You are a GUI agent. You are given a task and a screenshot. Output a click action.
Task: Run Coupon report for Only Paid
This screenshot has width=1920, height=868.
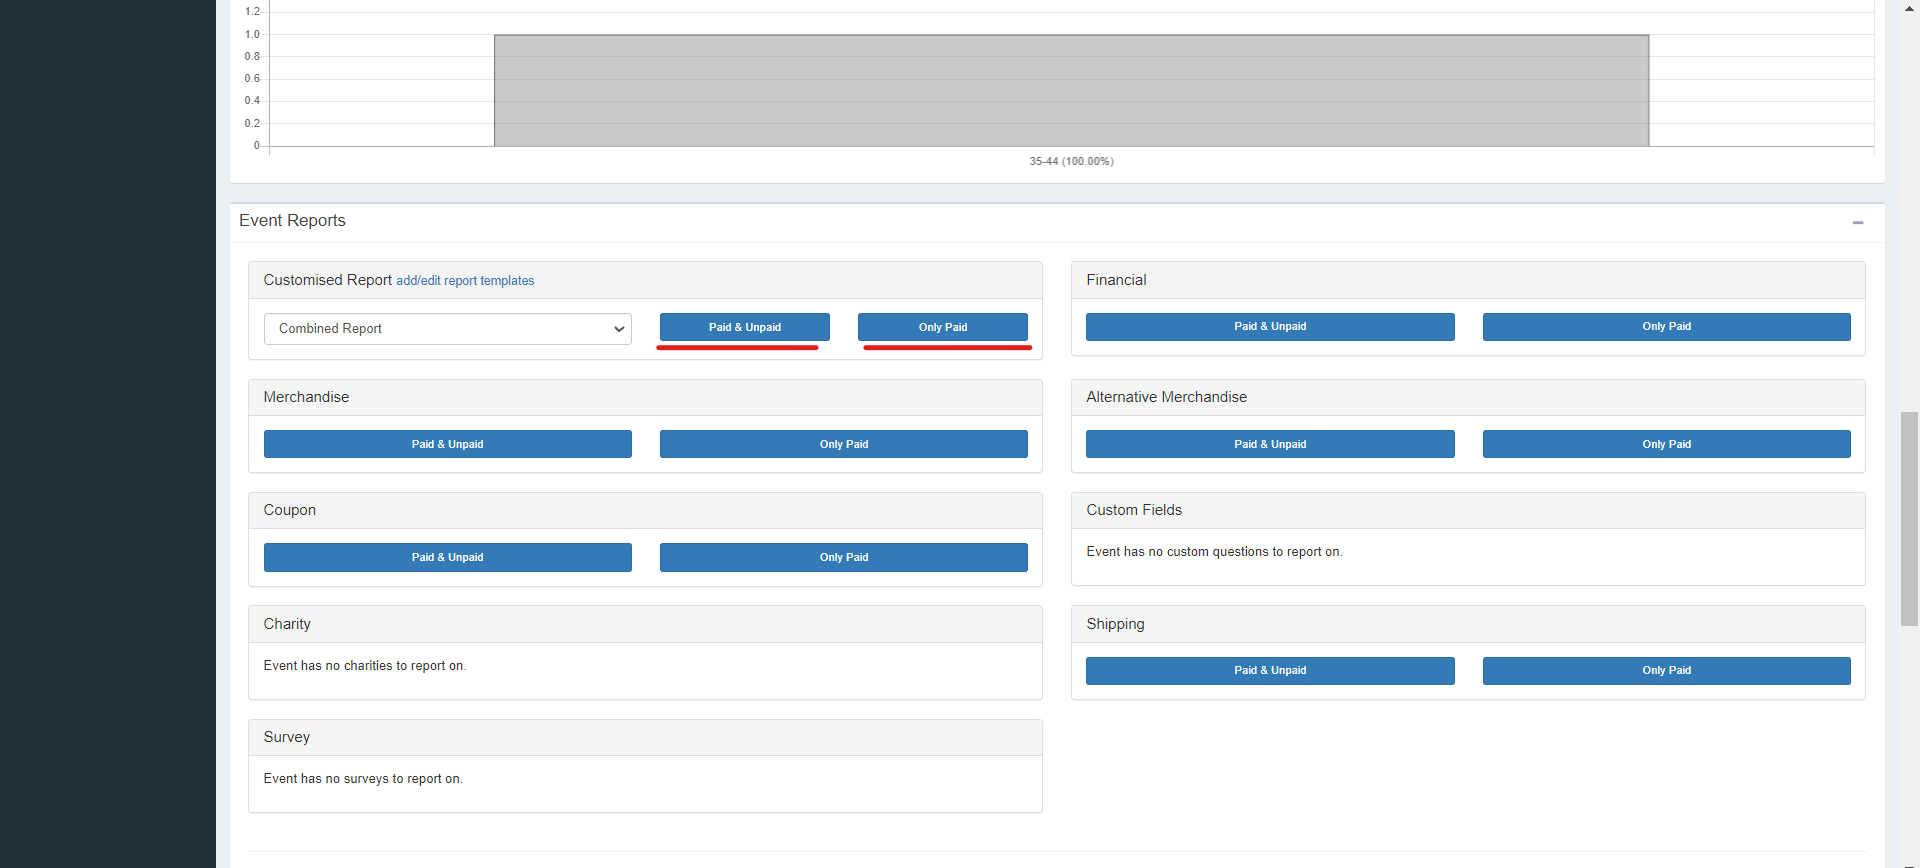[843, 557]
